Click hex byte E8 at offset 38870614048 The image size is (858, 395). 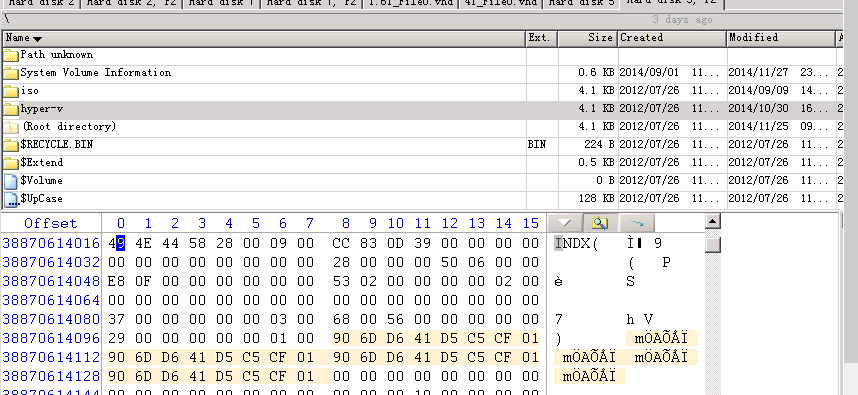(x=117, y=282)
